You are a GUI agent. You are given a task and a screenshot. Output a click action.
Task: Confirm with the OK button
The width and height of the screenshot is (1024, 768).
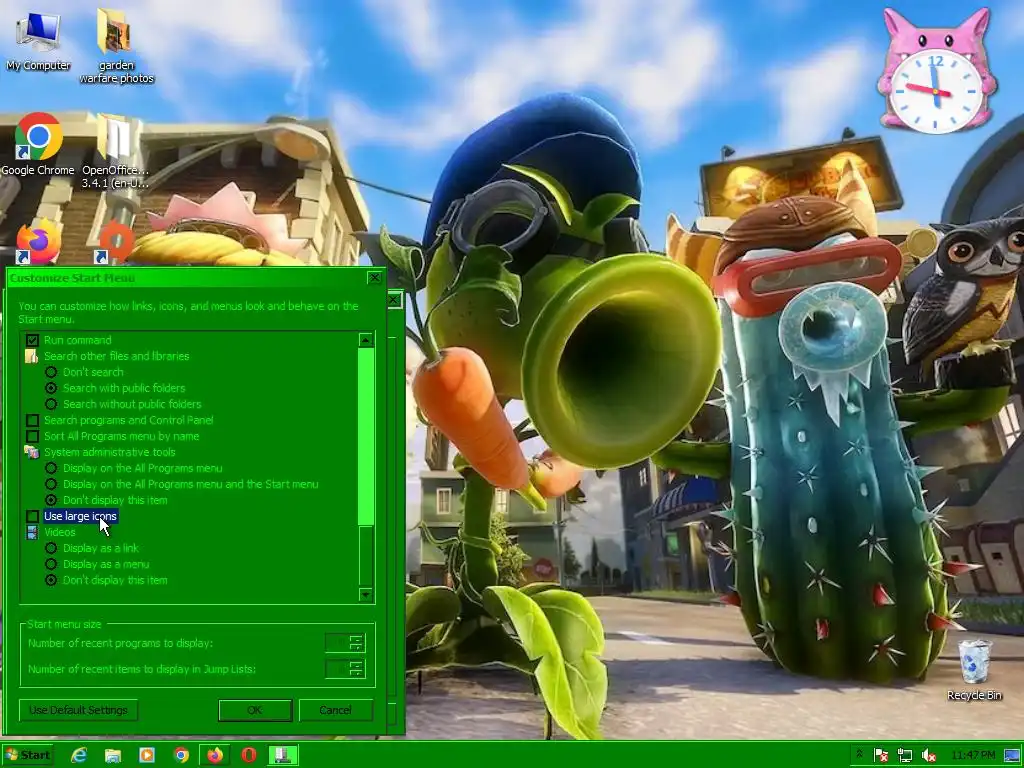(x=255, y=710)
